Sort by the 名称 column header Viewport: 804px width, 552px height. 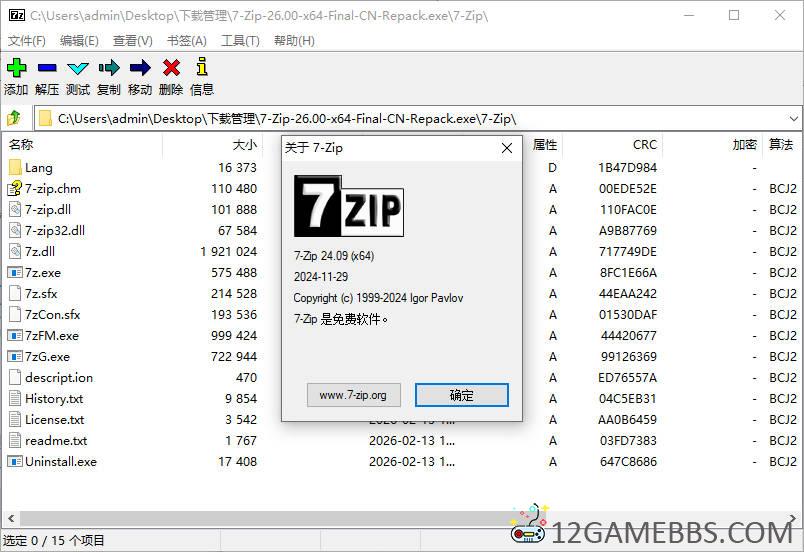[x=82, y=145]
